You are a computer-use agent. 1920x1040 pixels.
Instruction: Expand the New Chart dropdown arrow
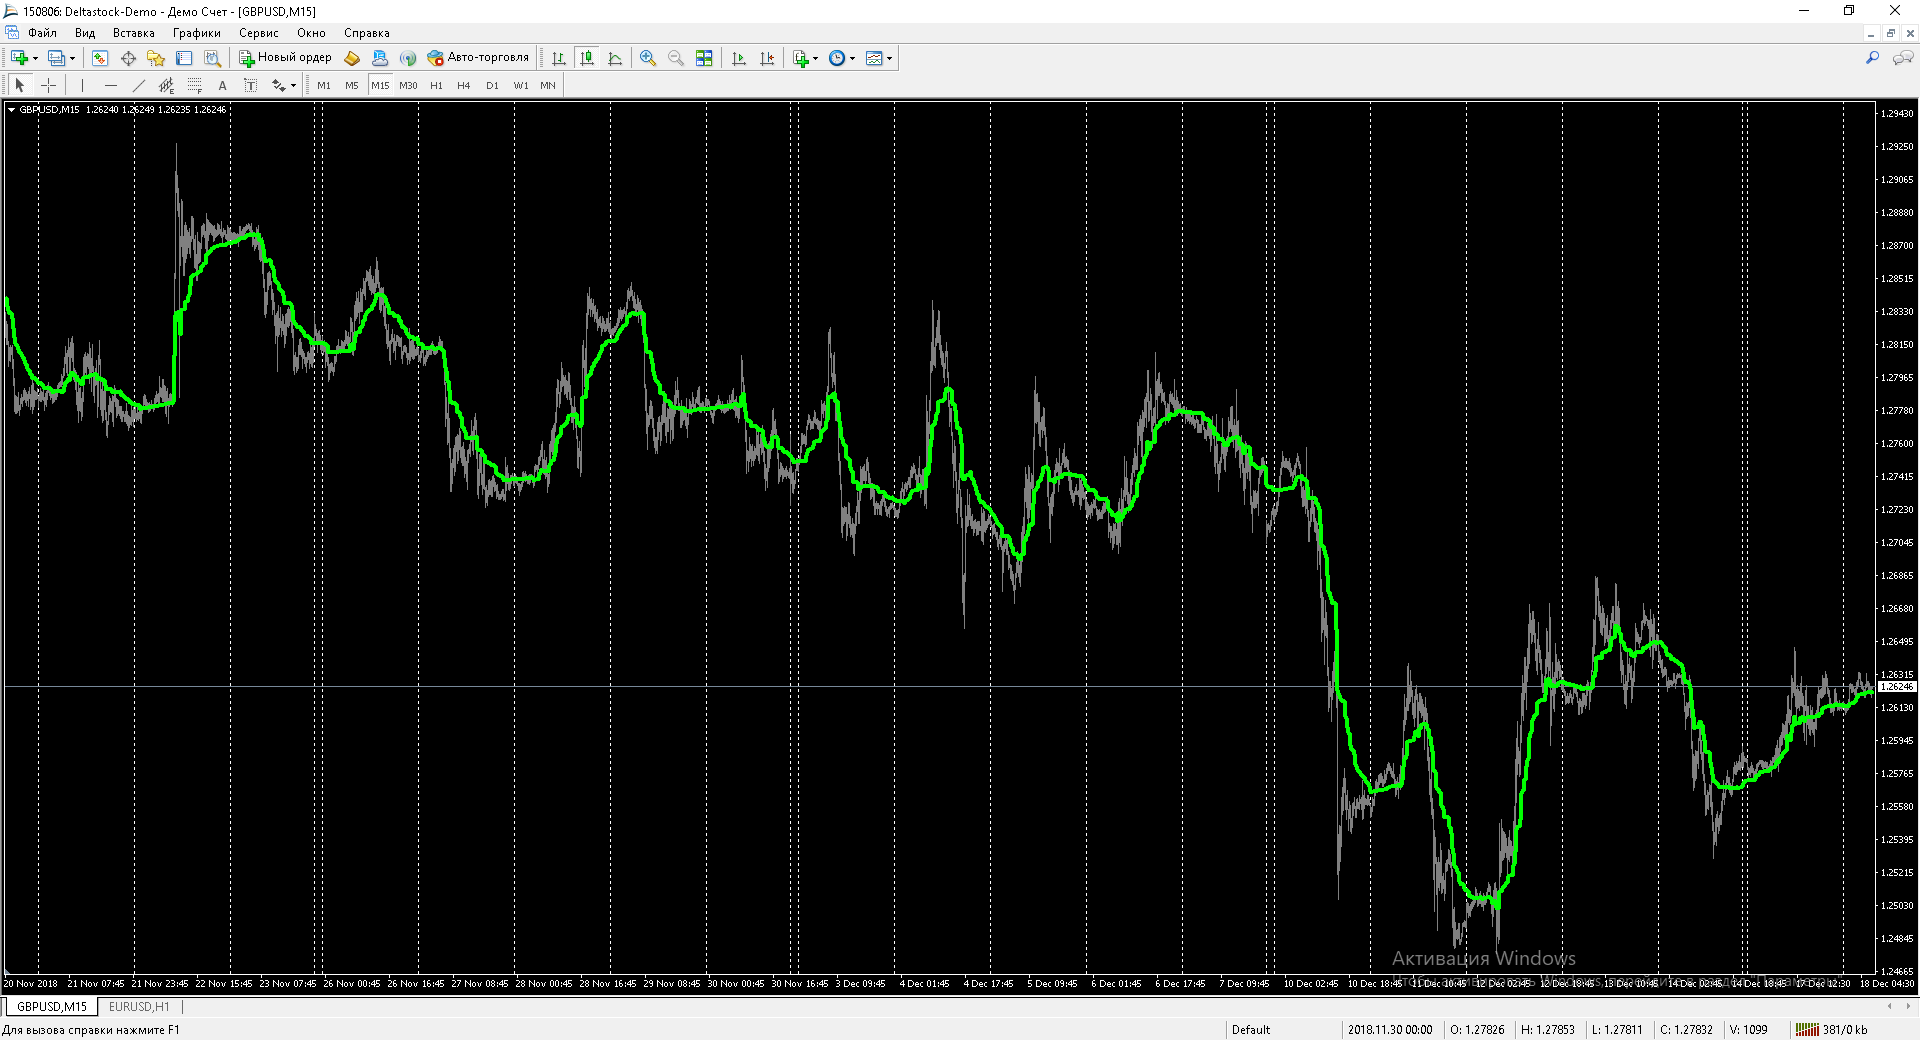[35, 58]
